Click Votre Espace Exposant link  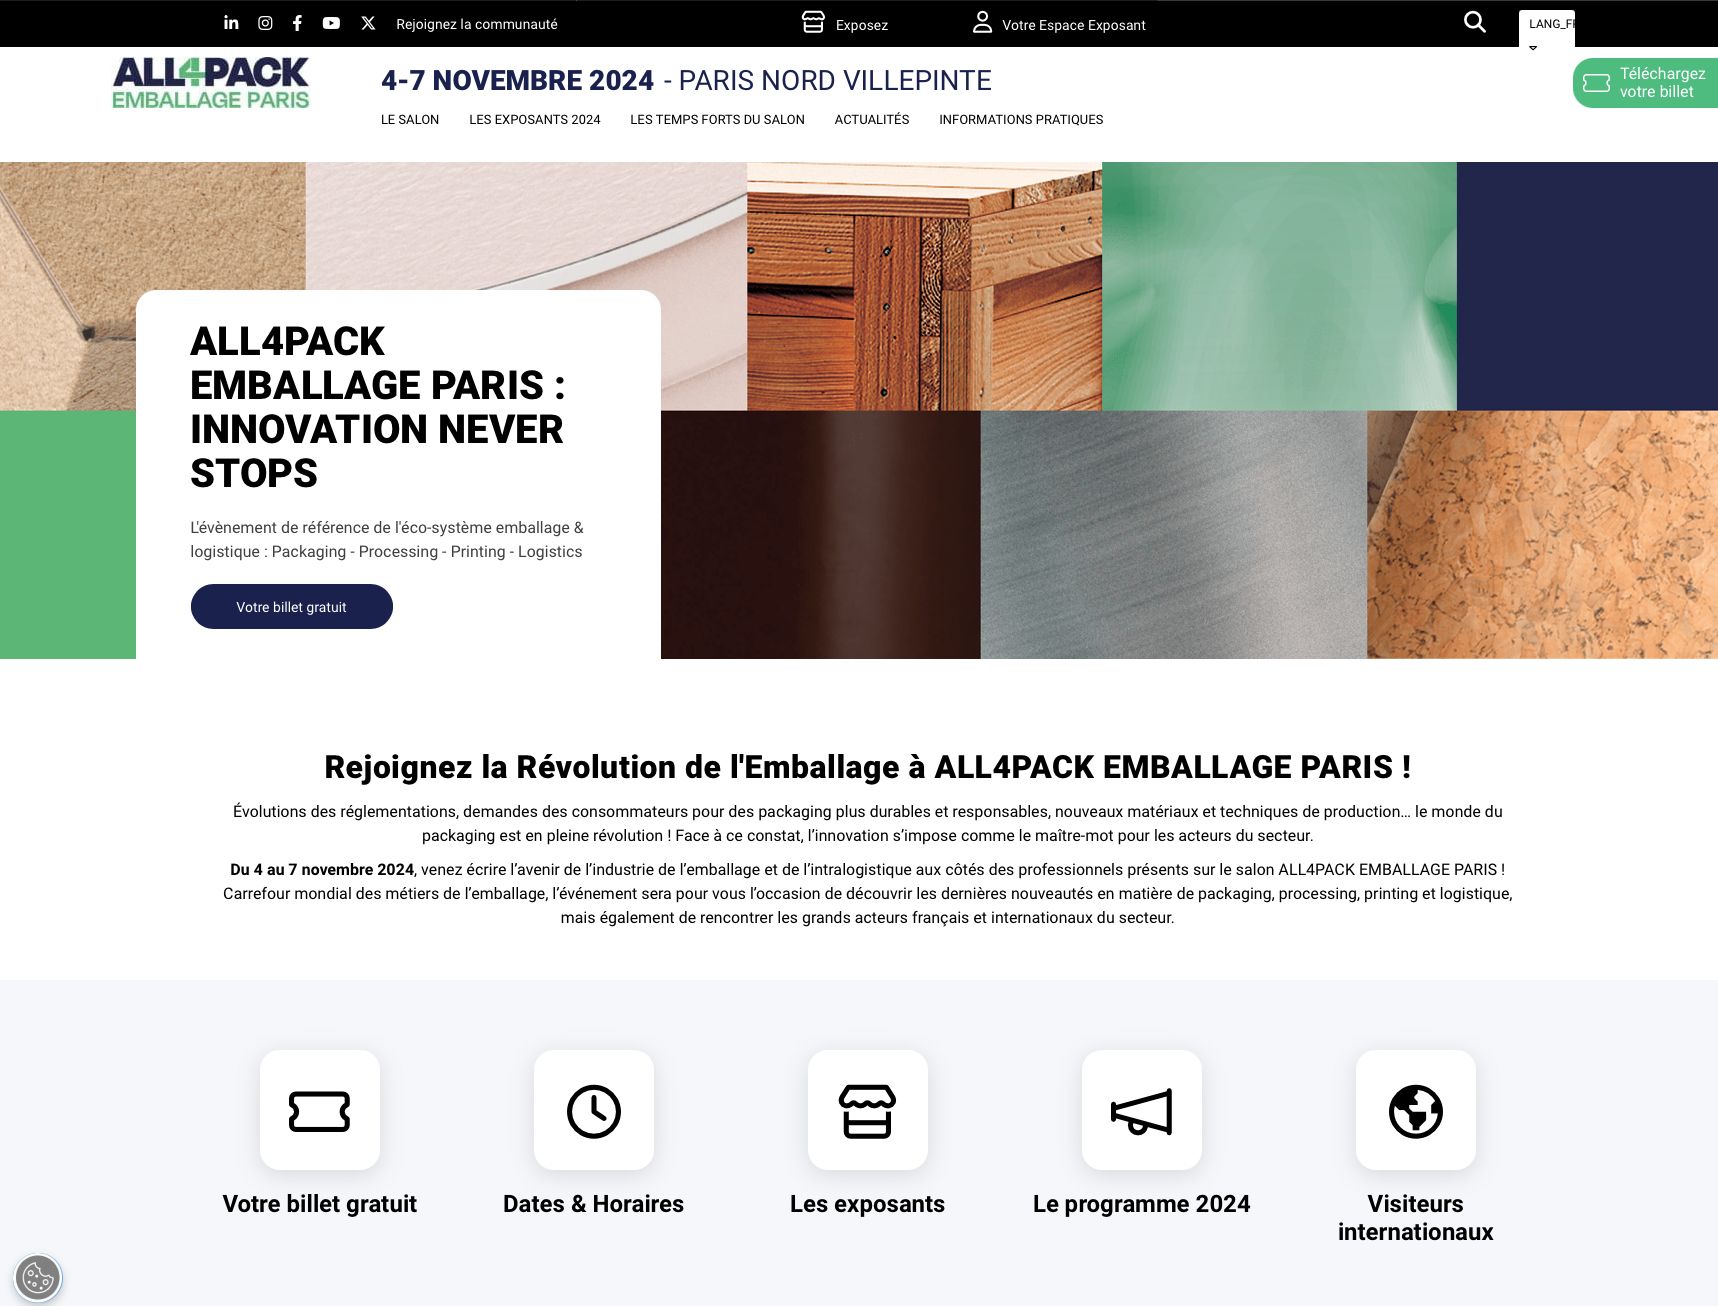click(x=1074, y=25)
